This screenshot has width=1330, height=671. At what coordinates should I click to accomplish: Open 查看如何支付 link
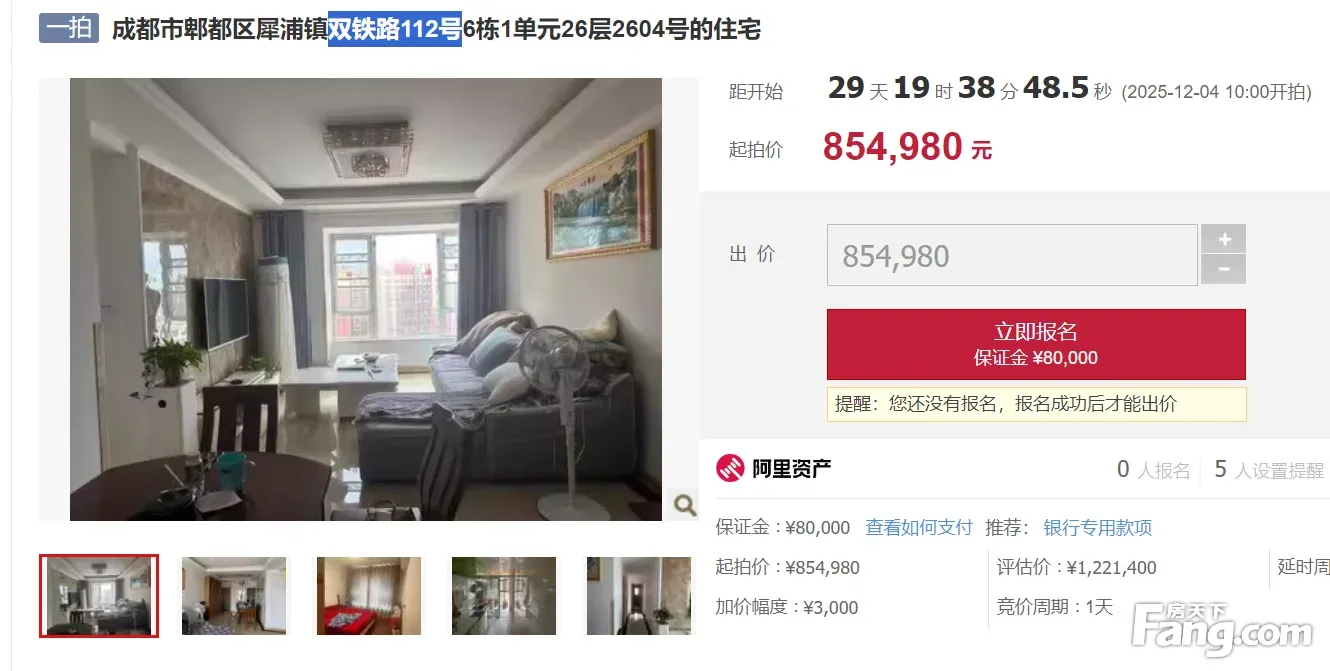pyautogui.click(x=919, y=527)
